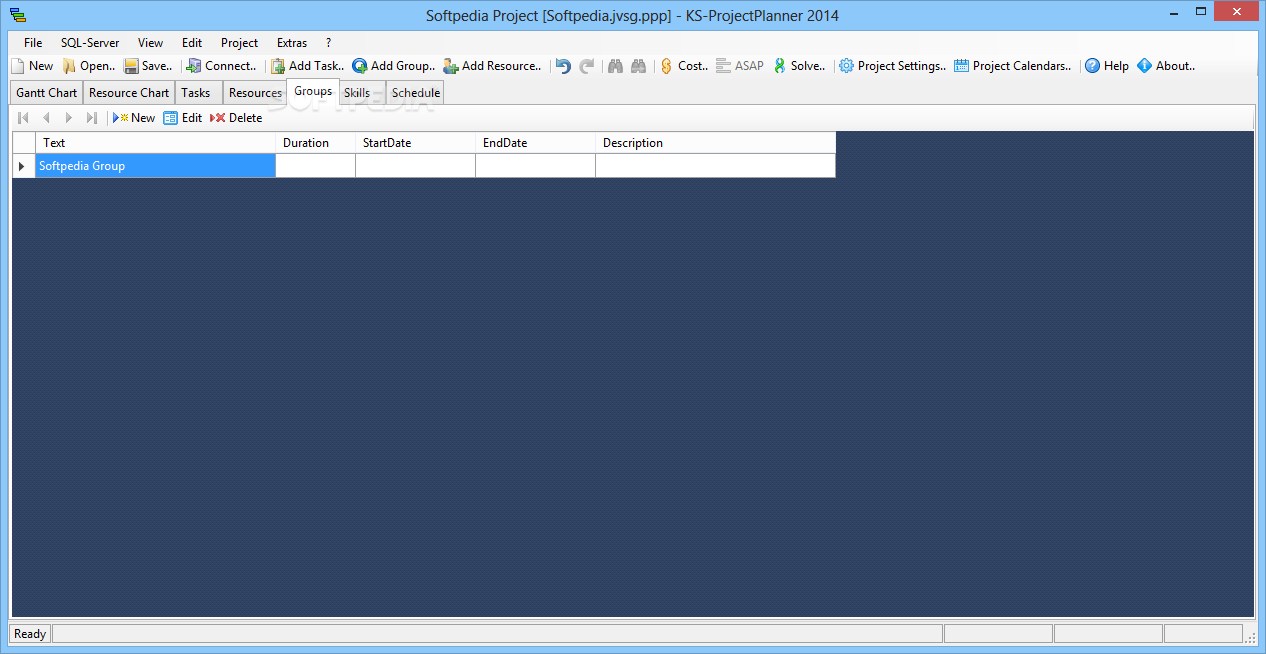Save the project using Save..
Screen dimensions: 1266x654
[x=148, y=66]
